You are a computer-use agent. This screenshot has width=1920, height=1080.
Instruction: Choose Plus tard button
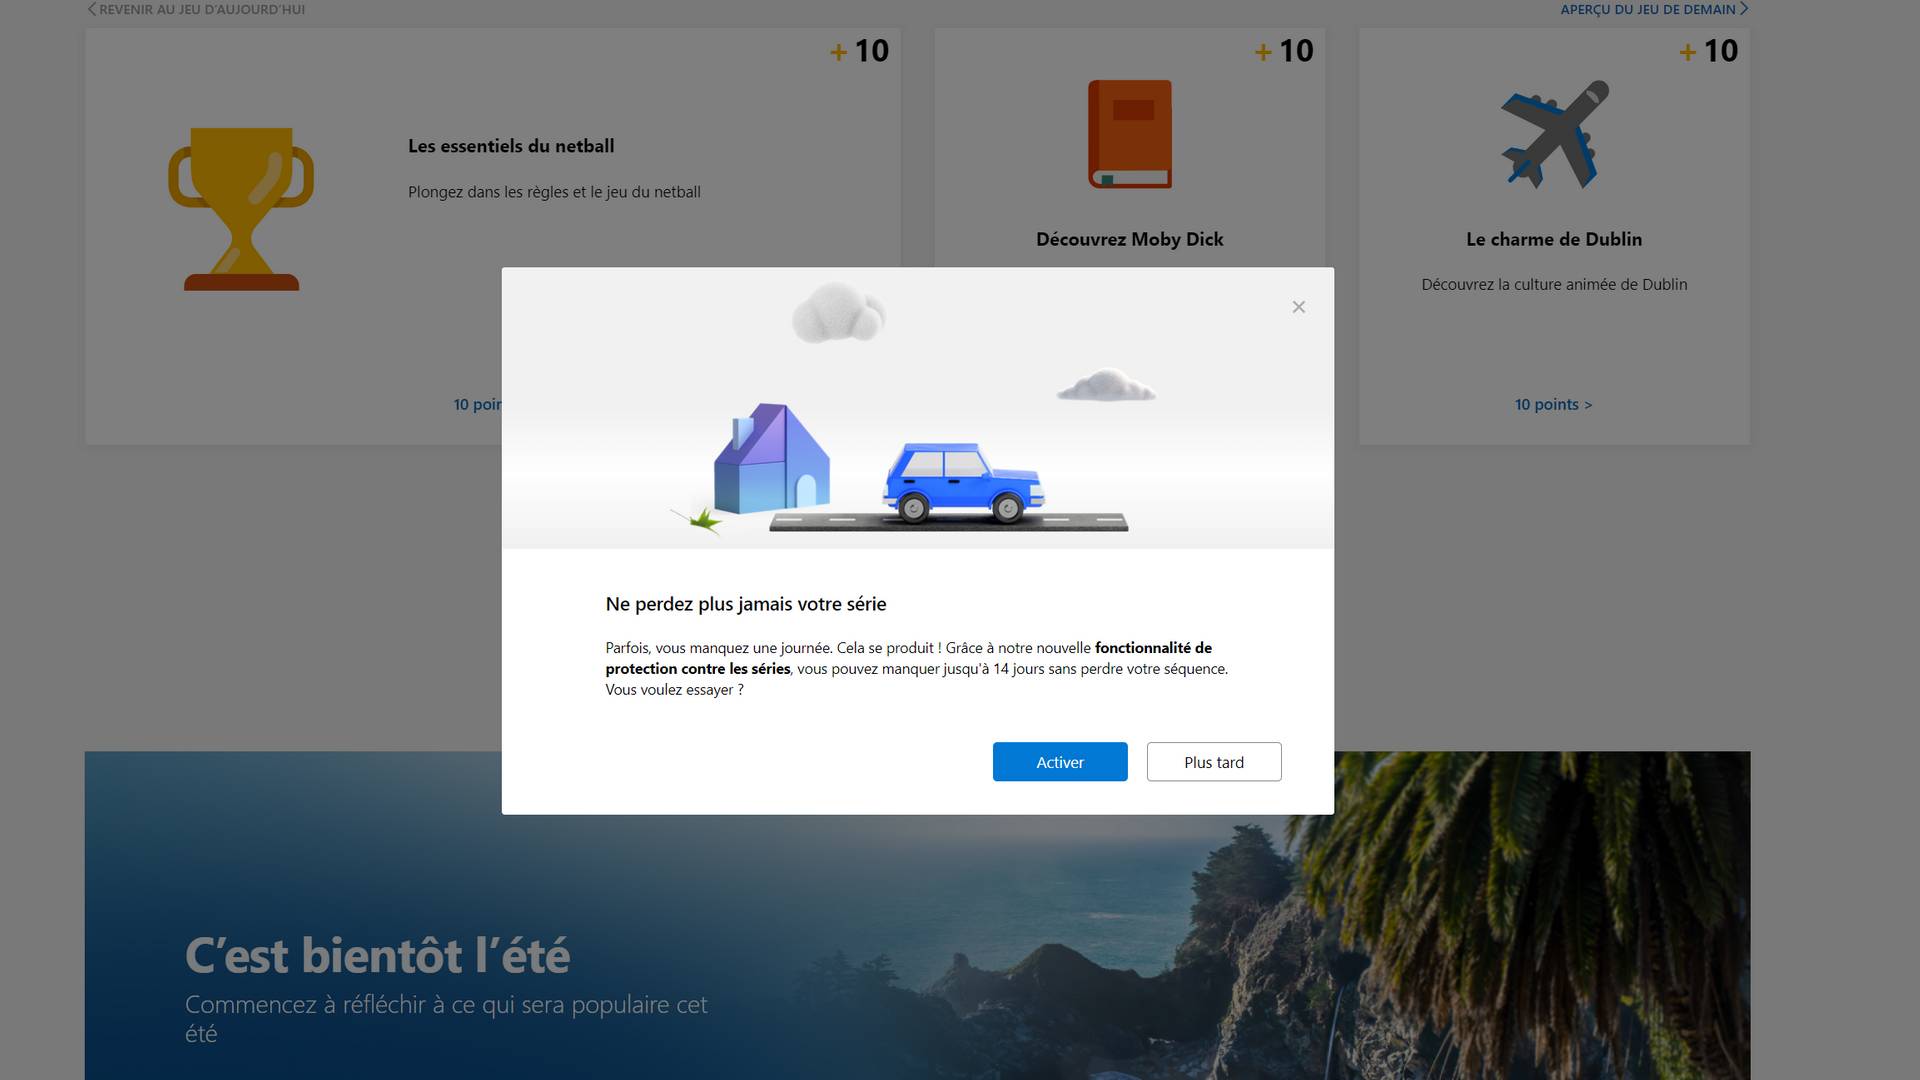(x=1213, y=762)
